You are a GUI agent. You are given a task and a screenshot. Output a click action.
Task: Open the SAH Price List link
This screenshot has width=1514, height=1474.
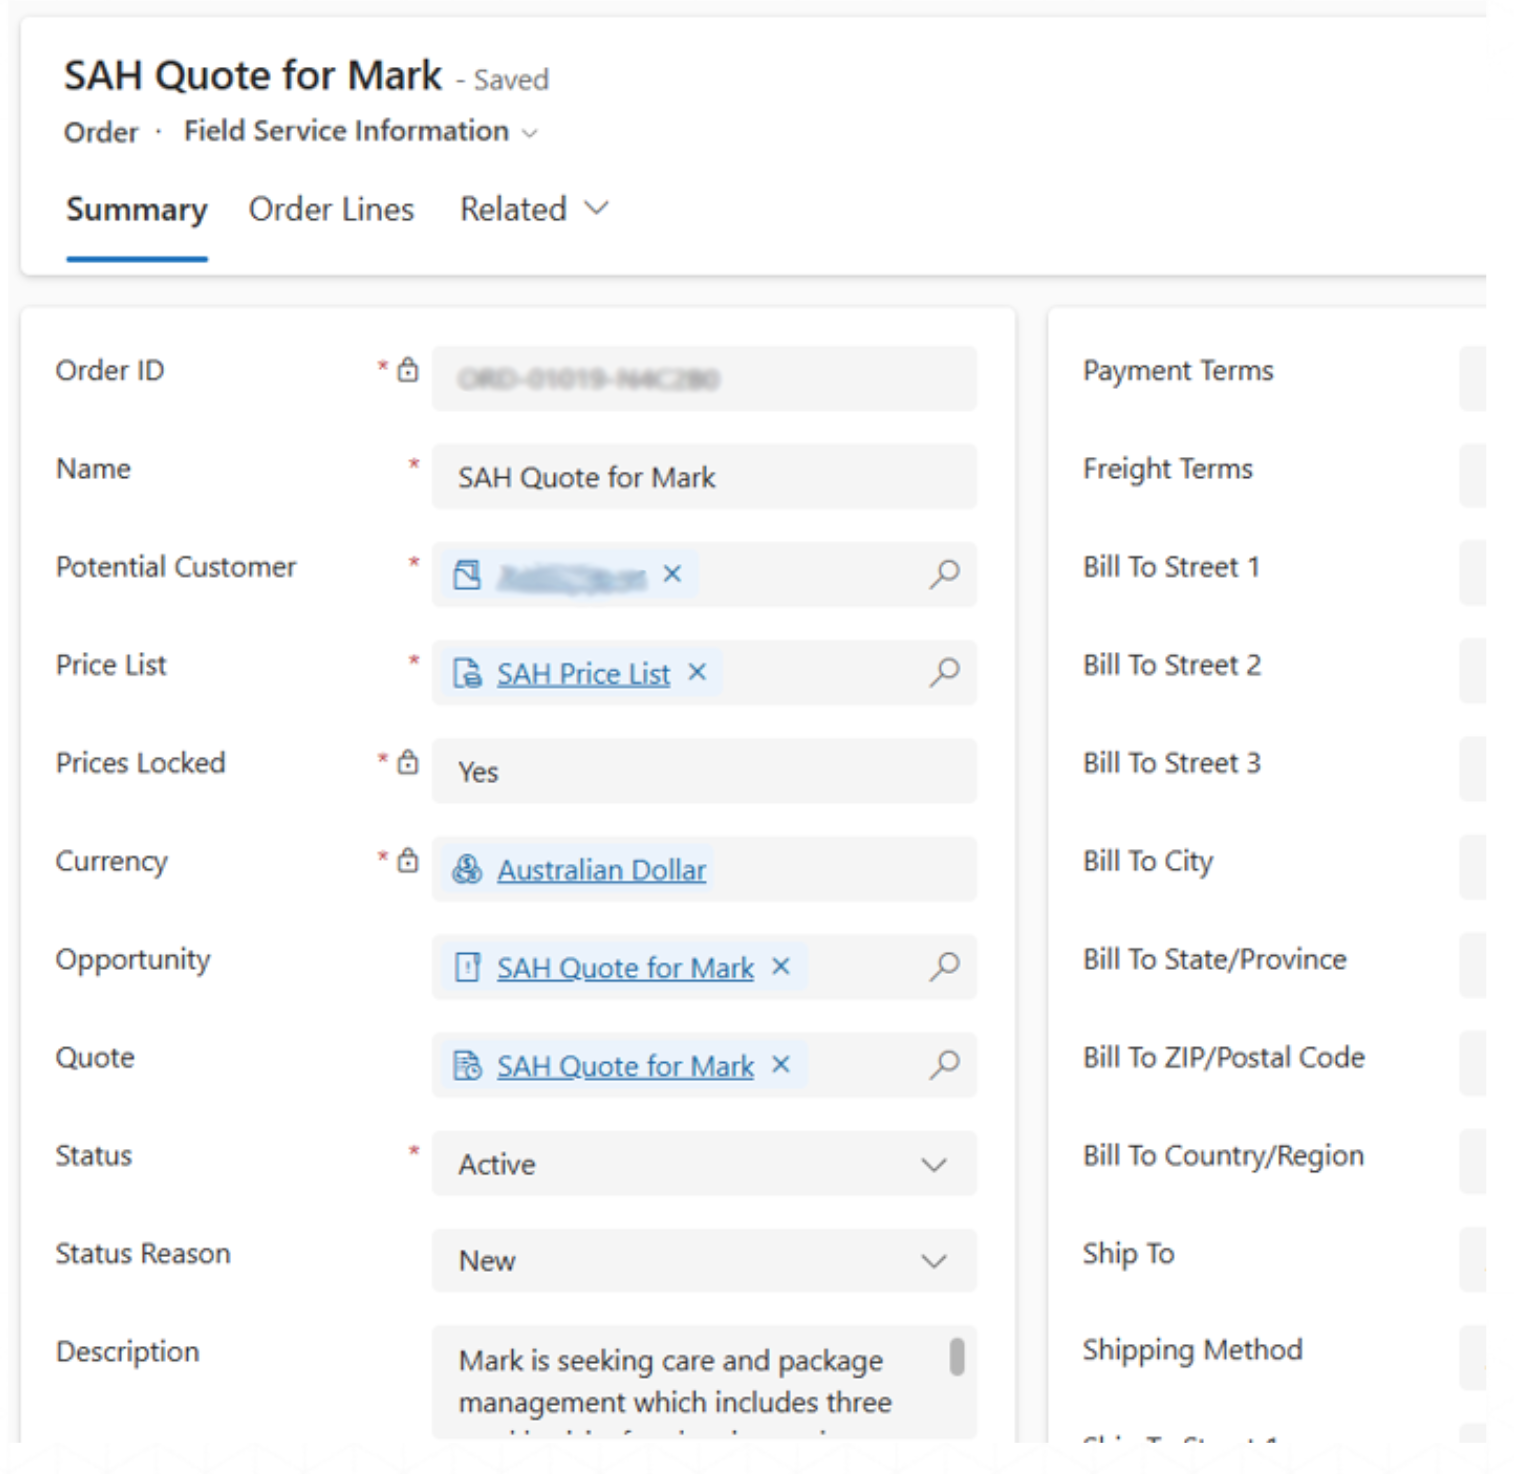click(583, 674)
